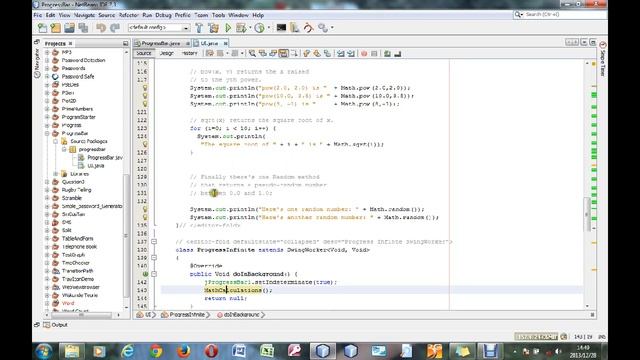Click the Find Selection magnifier icon in the editor toolbar

click(252, 53)
